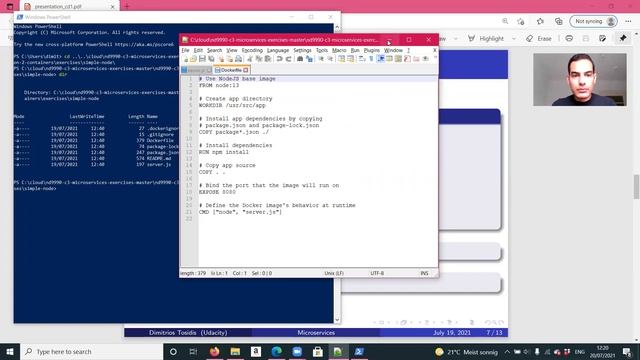Image resolution: width=640 pixels, height=360 pixels.
Task: Switch to the server.js tab in Notepad++
Action: click(197, 70)
